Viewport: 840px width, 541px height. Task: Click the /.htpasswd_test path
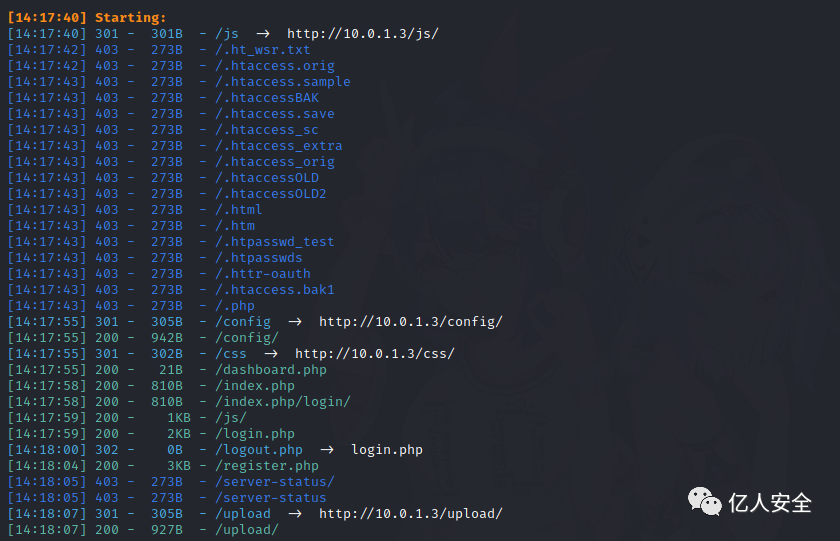click(275, 242)
